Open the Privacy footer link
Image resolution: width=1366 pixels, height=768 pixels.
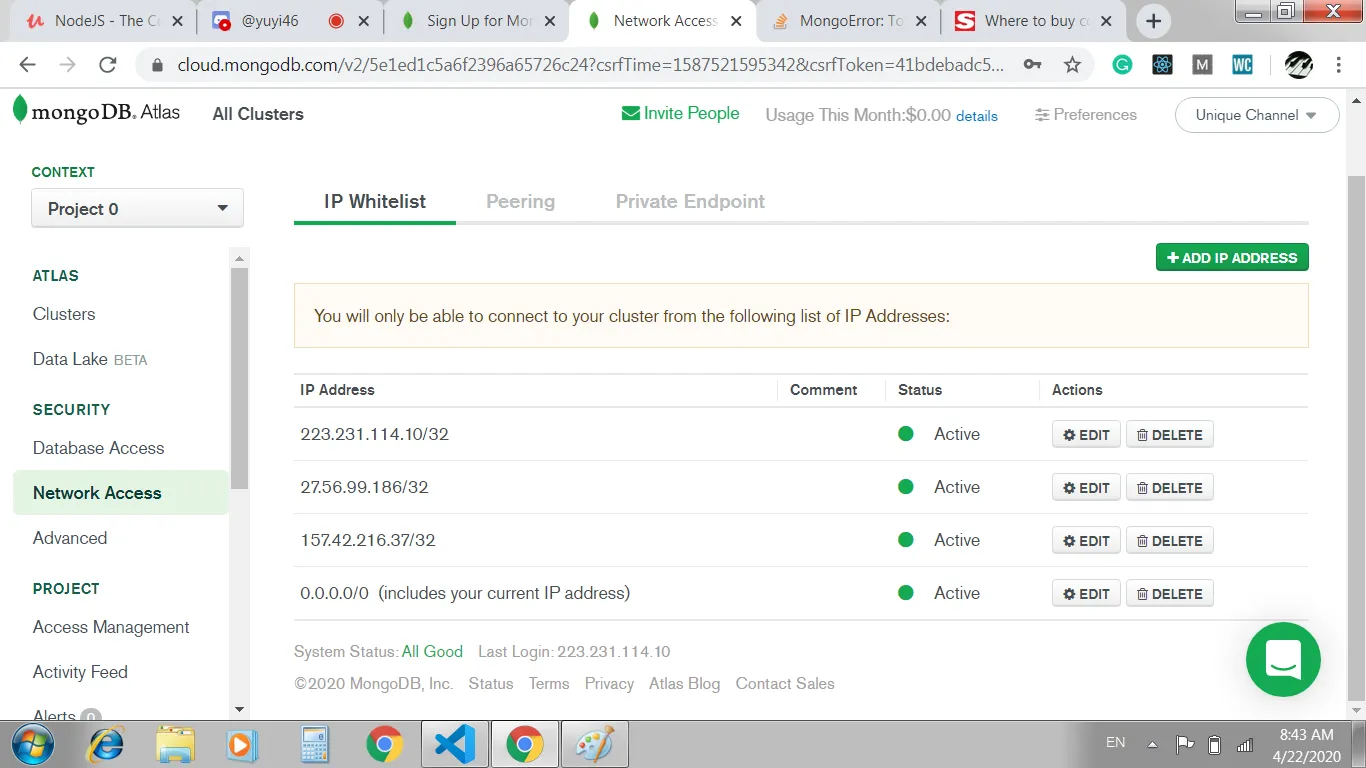click(x=610, y=684)
